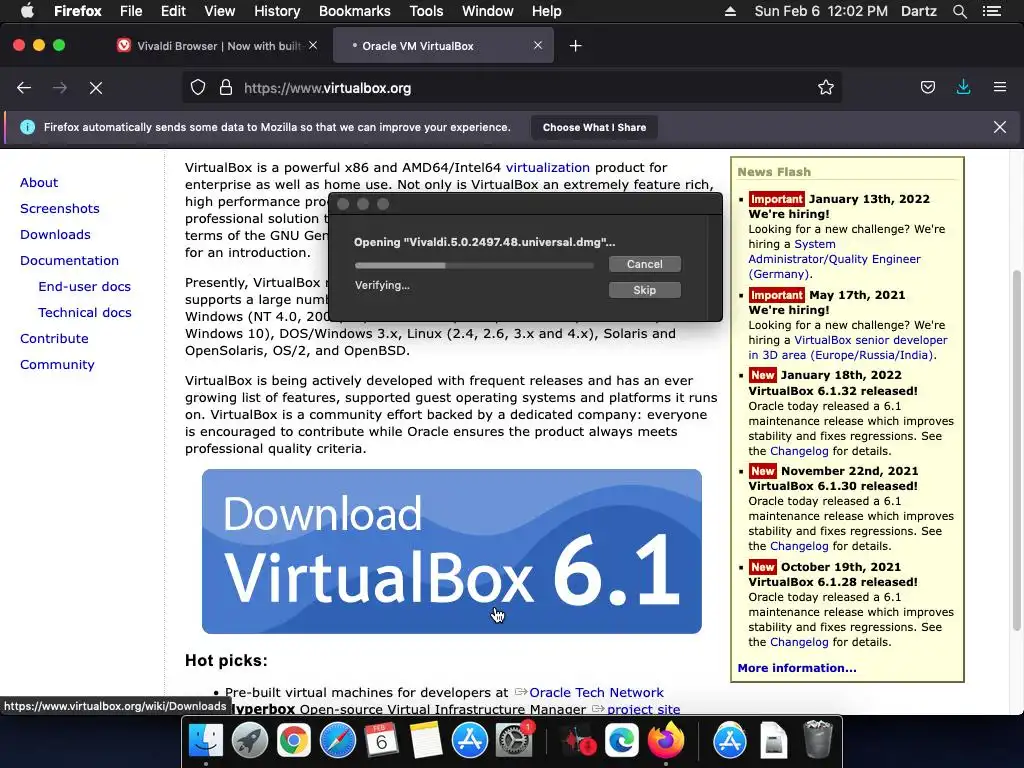This screenshot has height=768, width=1024.
Task: Open the Changelog link for 6.1.32
Action: [x=799, y=451]
